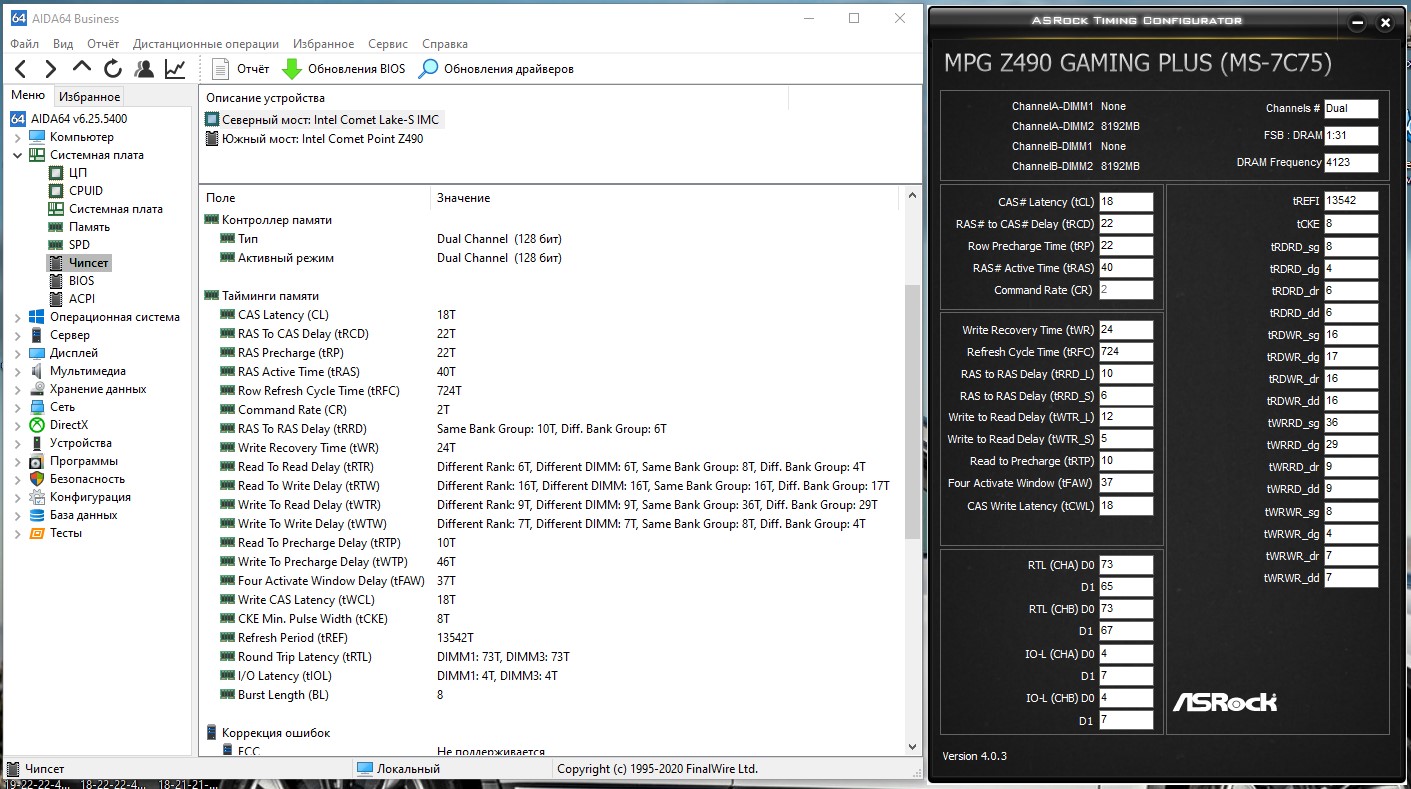
Task: Click the Локальный status bar entry
Action: (399, 769)
